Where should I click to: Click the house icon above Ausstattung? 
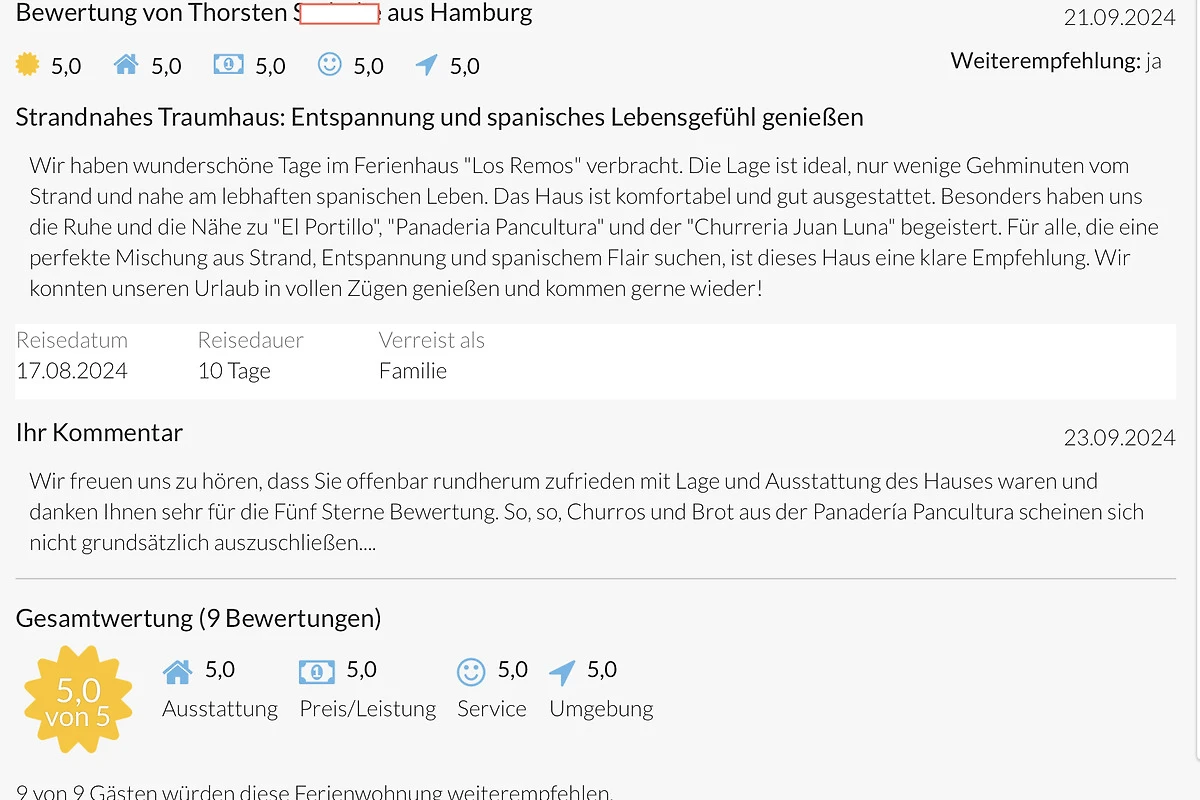[x=177, y=672]
